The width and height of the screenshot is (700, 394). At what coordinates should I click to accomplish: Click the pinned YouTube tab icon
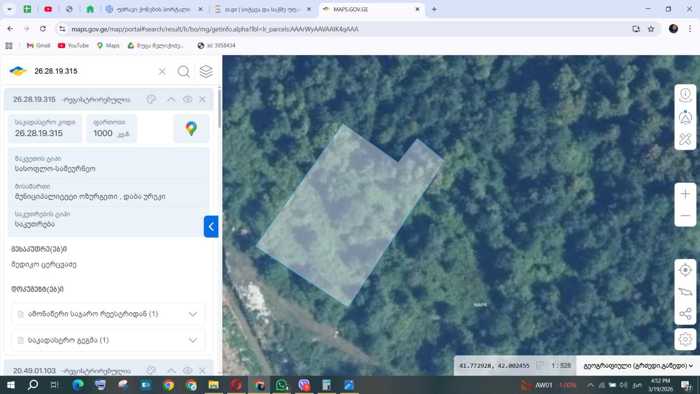click(x=48, y=9)
